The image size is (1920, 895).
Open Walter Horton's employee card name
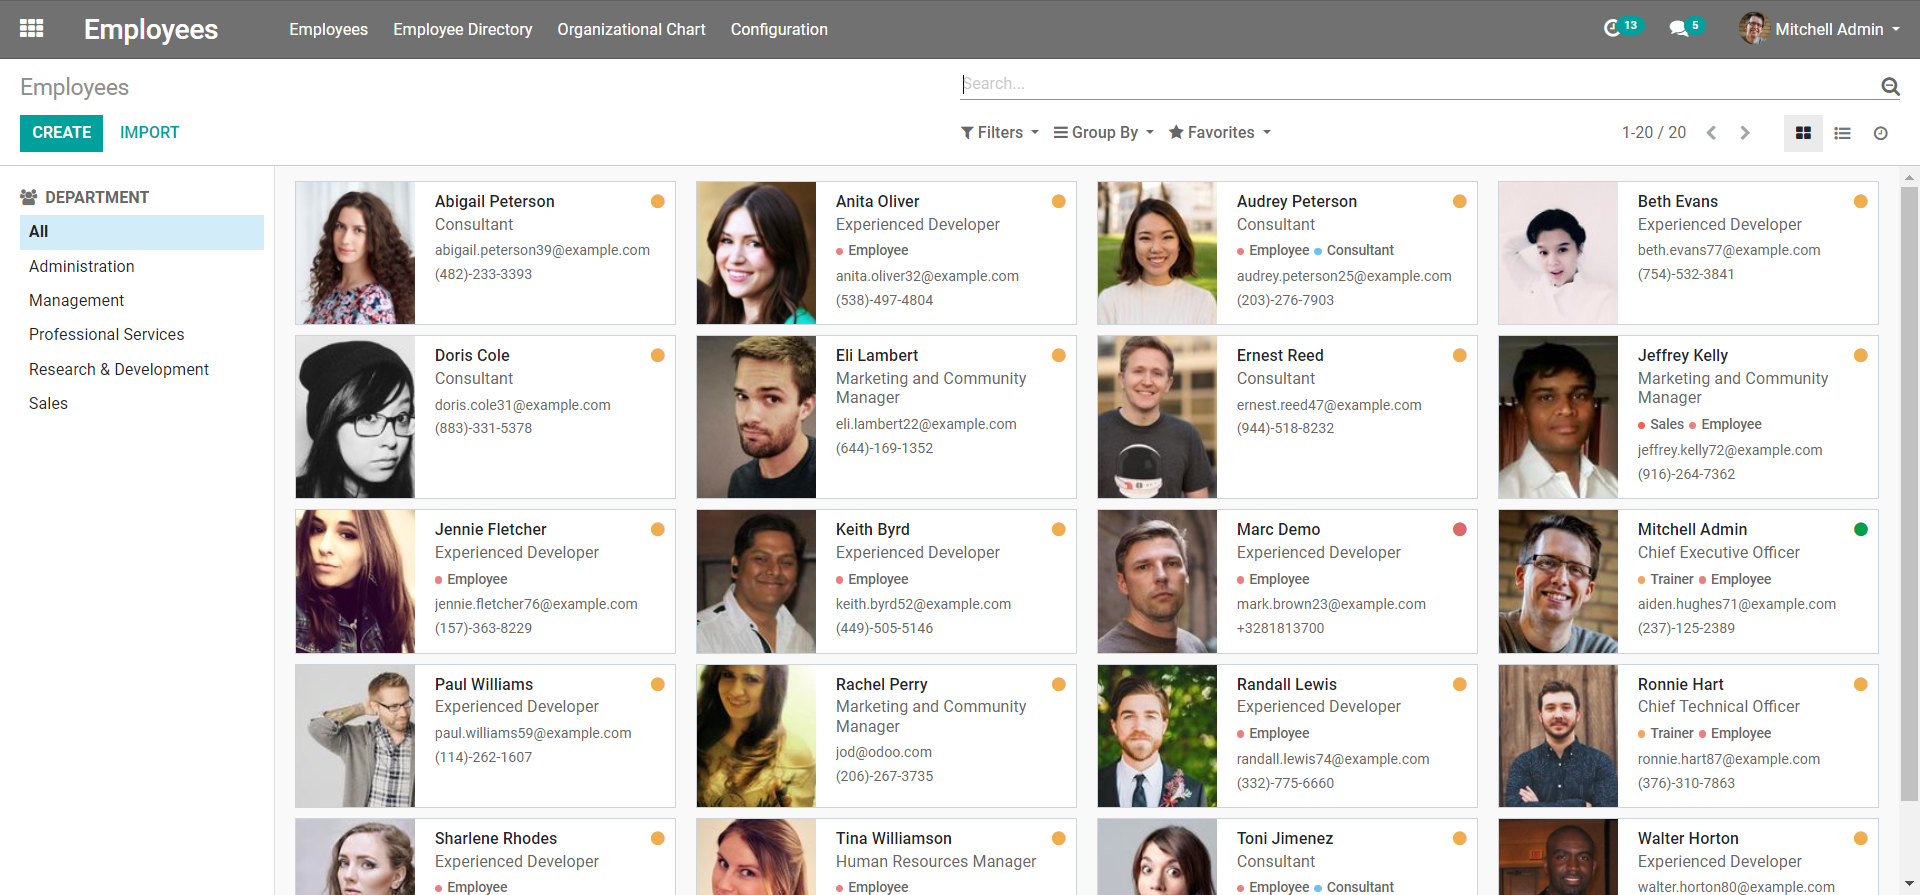click(x=1688, y=838)
